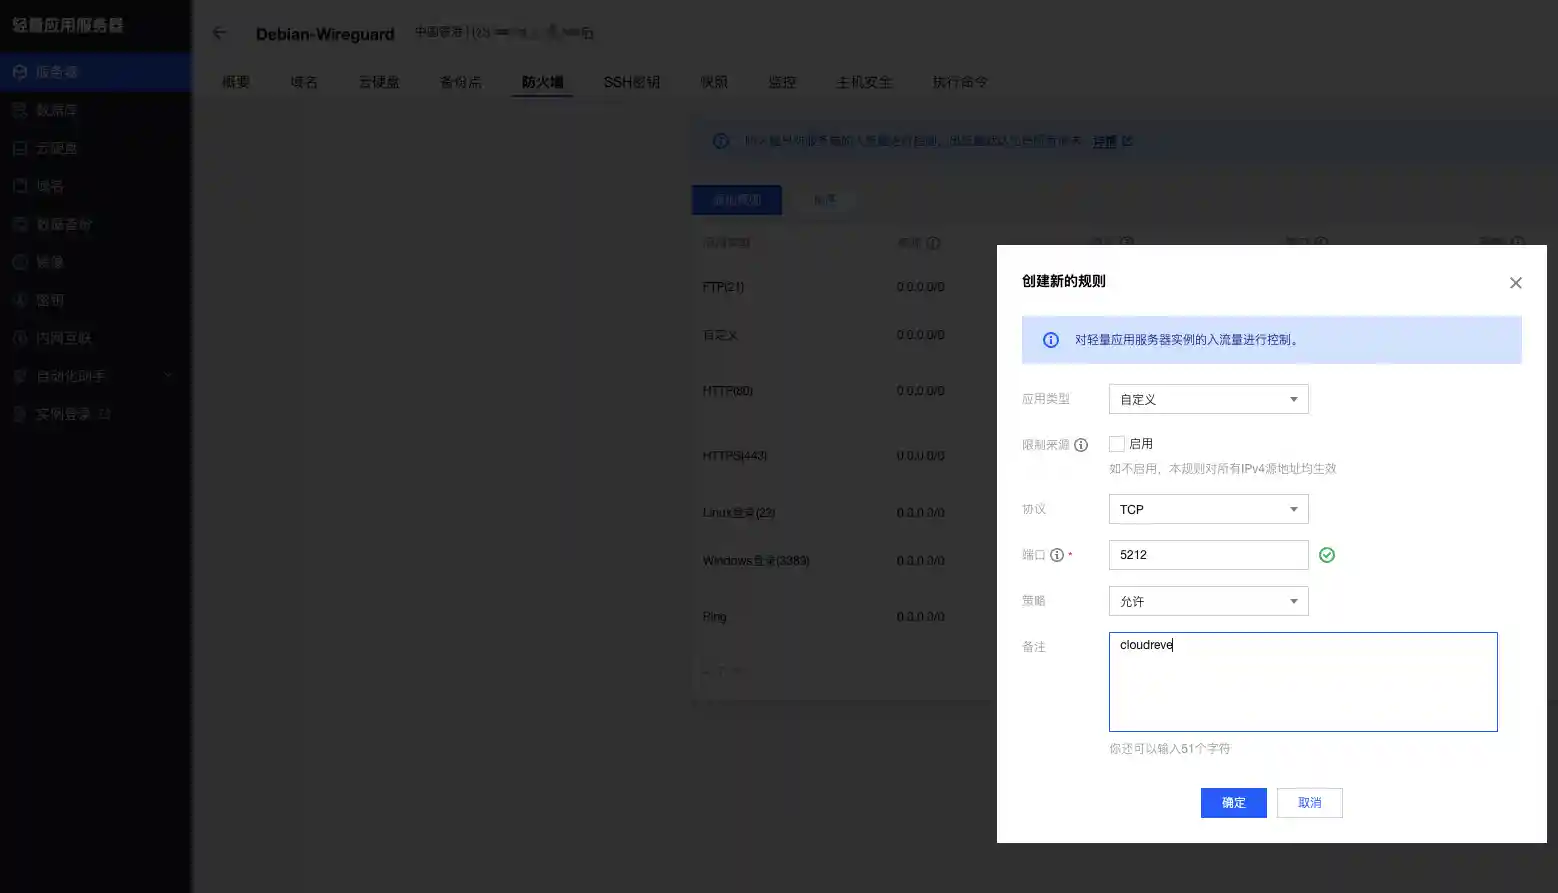This screenshot has width=1558, height=893.
Task: Click the 确定 button to confirm
Action: click(x=1233, y=802)
